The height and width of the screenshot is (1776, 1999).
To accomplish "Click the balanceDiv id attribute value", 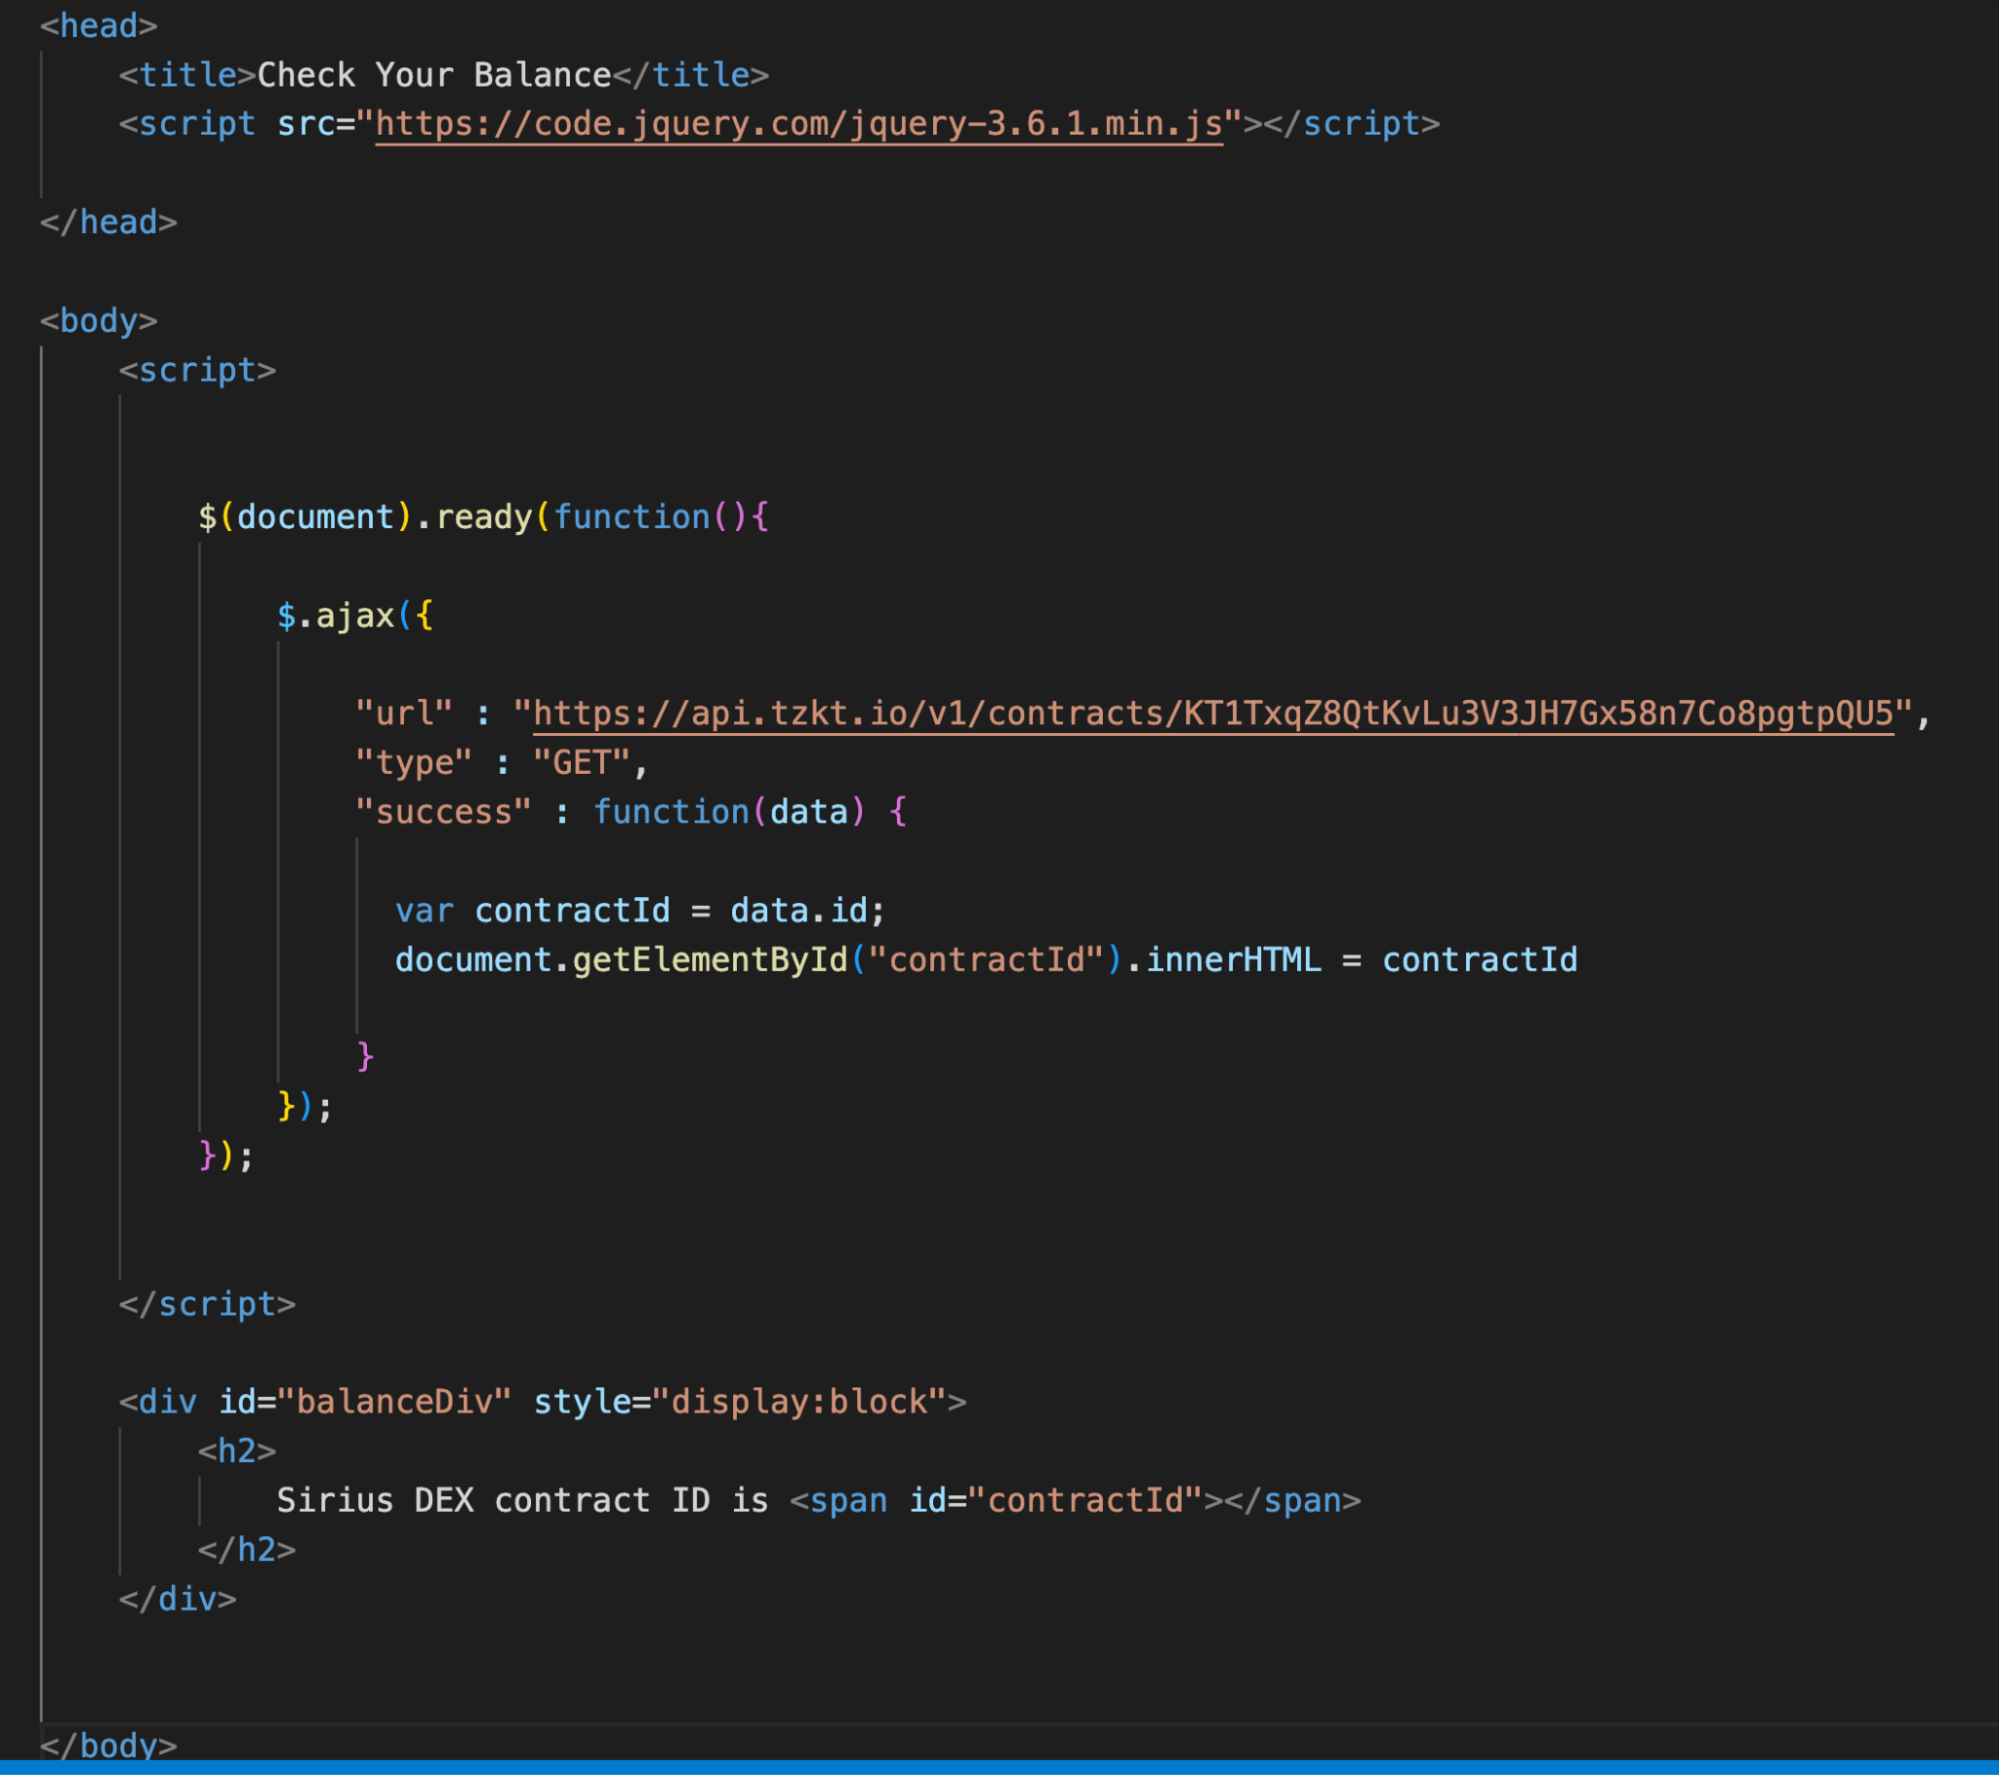I will 394,1402.
